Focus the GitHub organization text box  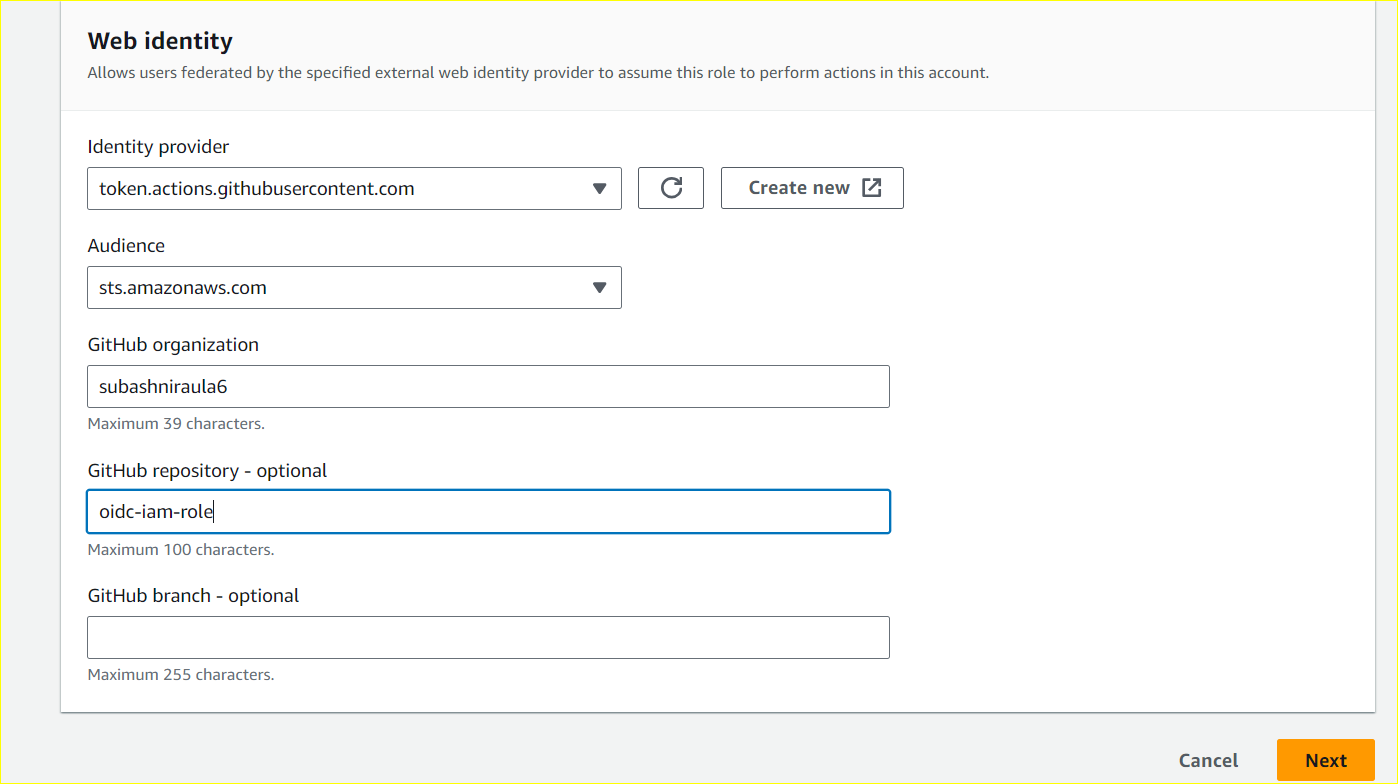point(488,386)
